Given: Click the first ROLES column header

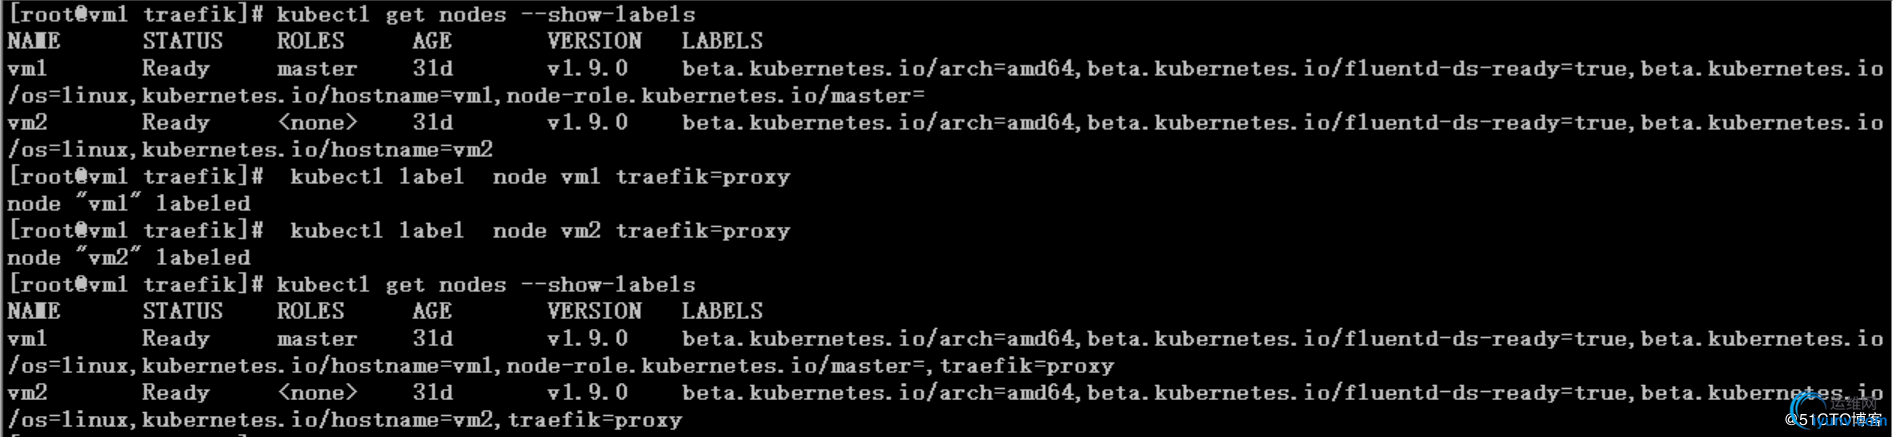Looking at the screenshot, I should (310, 41).
